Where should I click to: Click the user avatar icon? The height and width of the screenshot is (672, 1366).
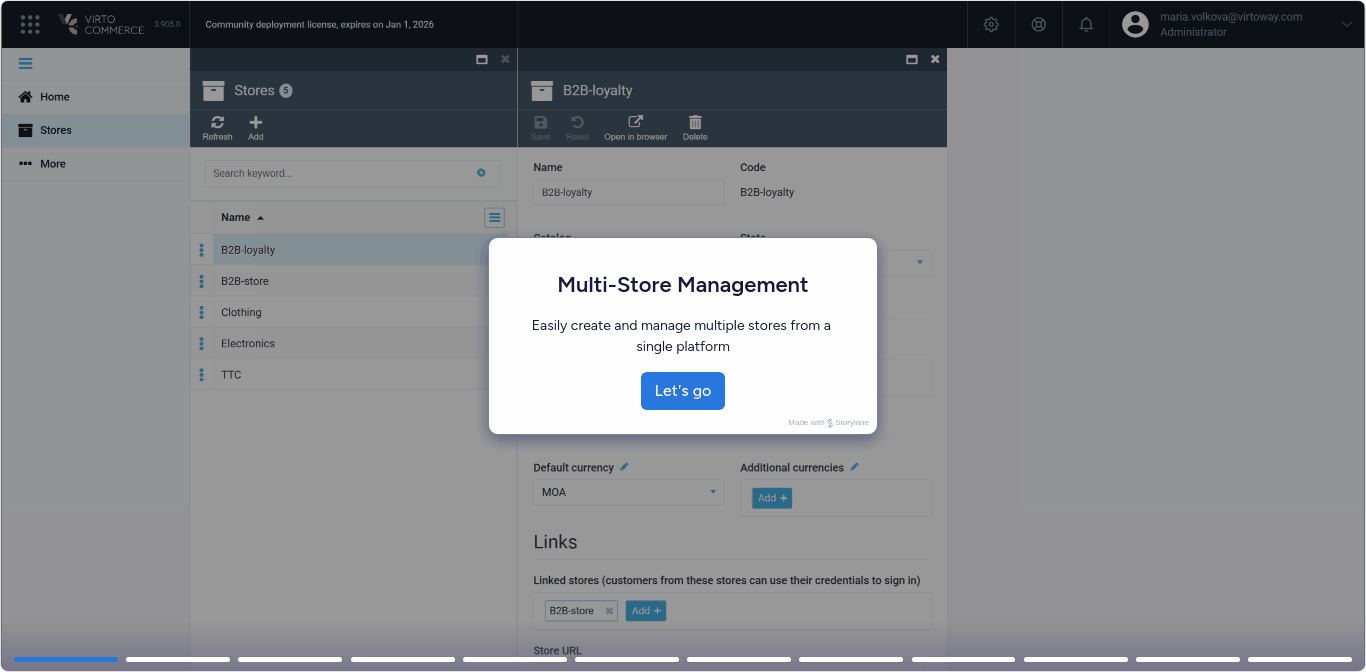tap(1135, 24)
